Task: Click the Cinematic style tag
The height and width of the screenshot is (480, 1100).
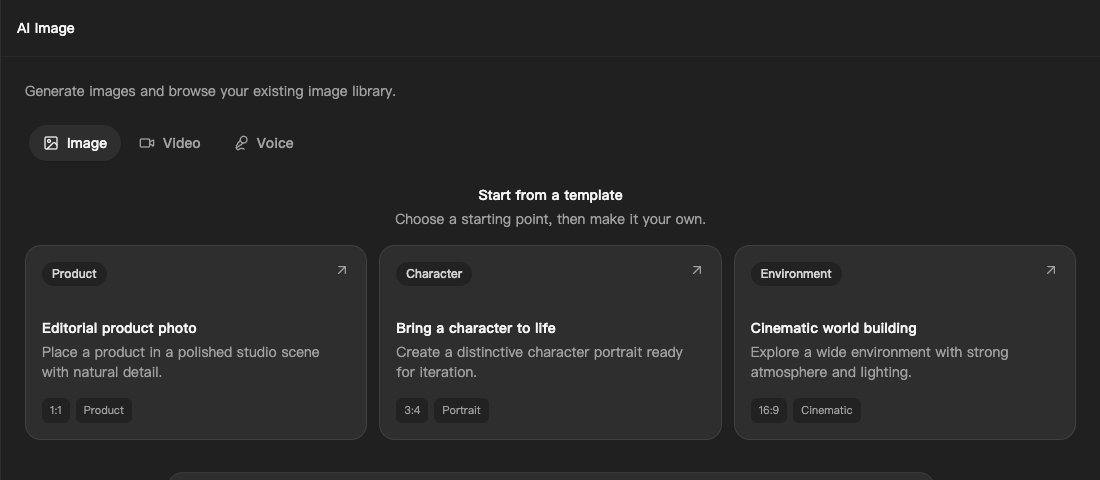Action: point(827,411)
